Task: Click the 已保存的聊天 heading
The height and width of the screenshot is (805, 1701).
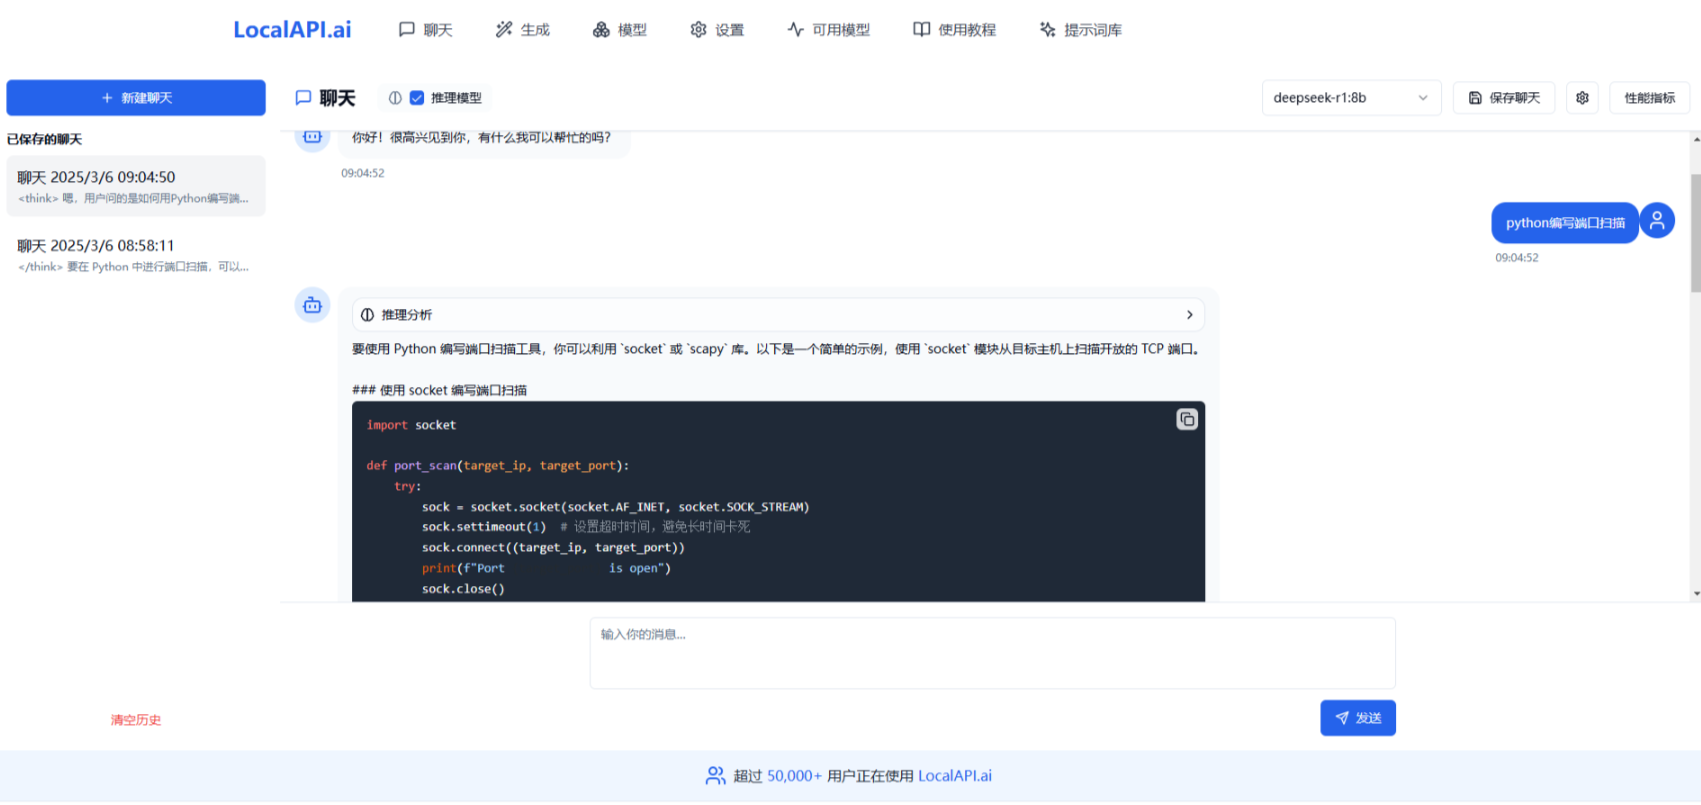Action: (45, 139)
